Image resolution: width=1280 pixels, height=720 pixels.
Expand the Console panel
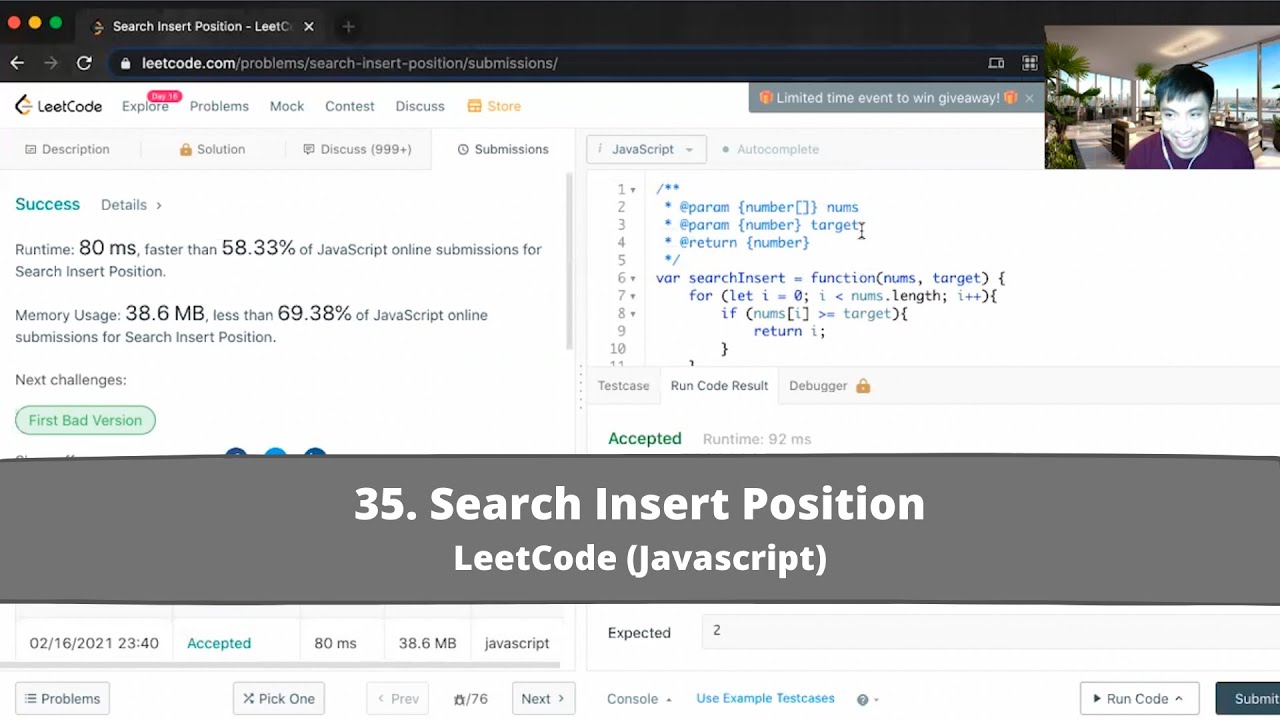639,699
